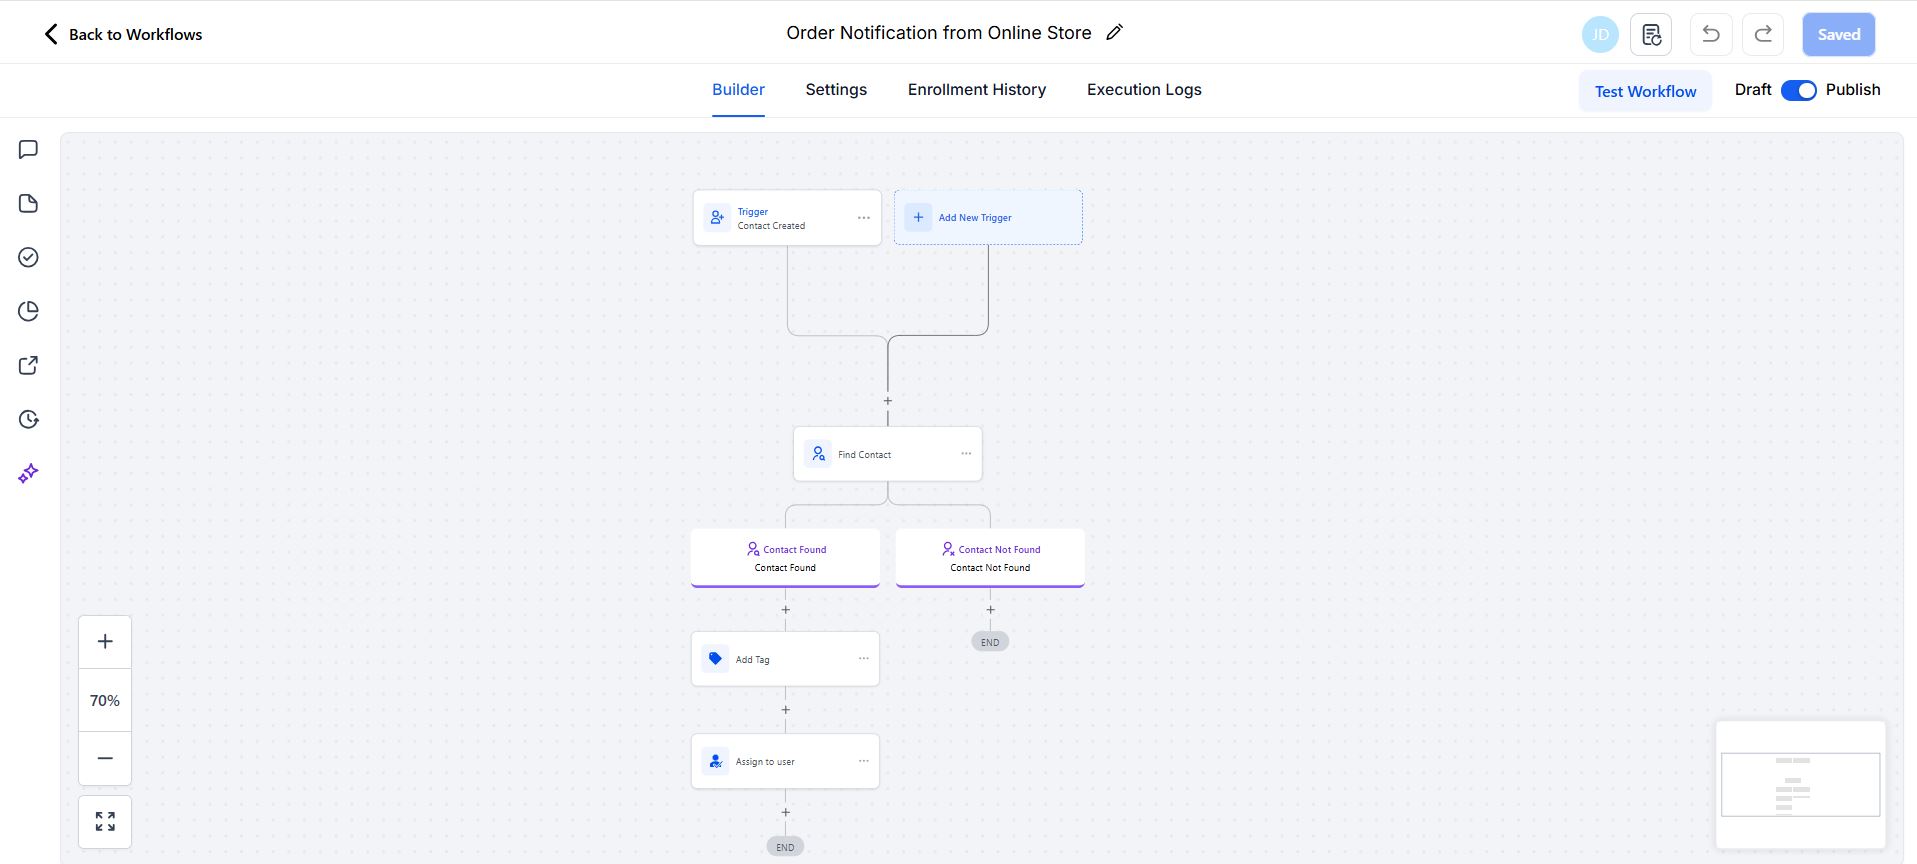Click the pencil icon to rename workflow
Image resolution: width=1917 pixels, height=864 pixels.
pos(1114,33)
